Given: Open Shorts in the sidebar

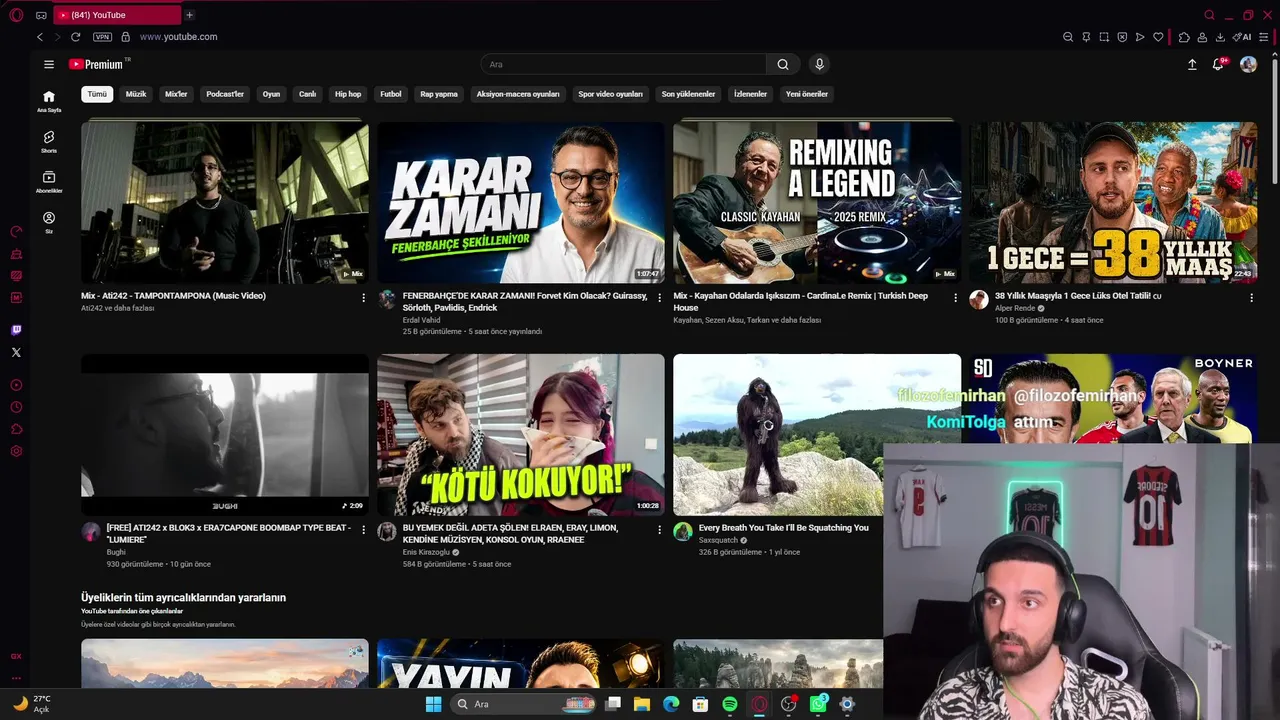Looking at the screenshot, I should point(49,141).
